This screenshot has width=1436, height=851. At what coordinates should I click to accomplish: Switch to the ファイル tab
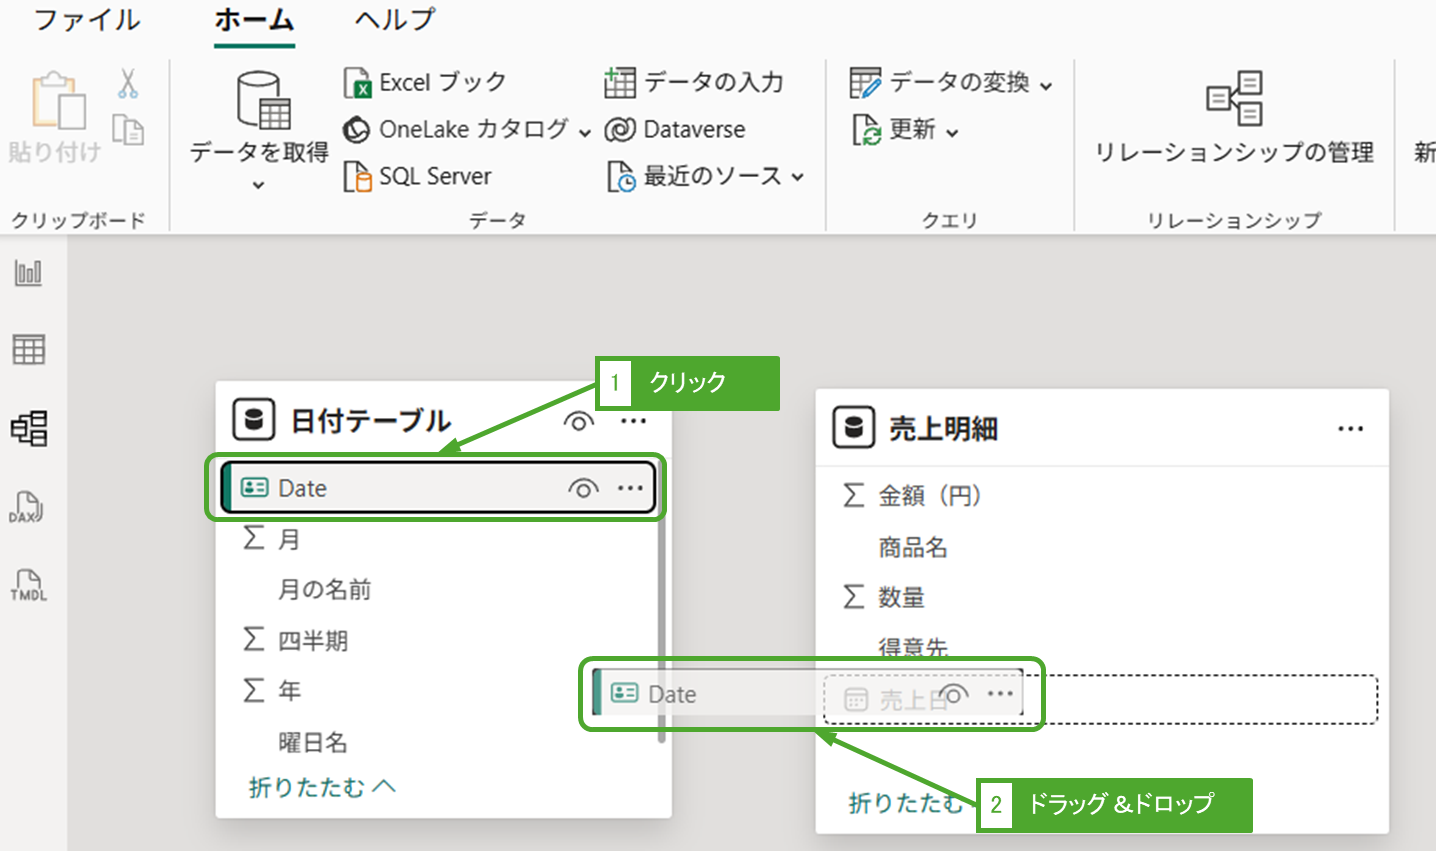pos(87,20)
